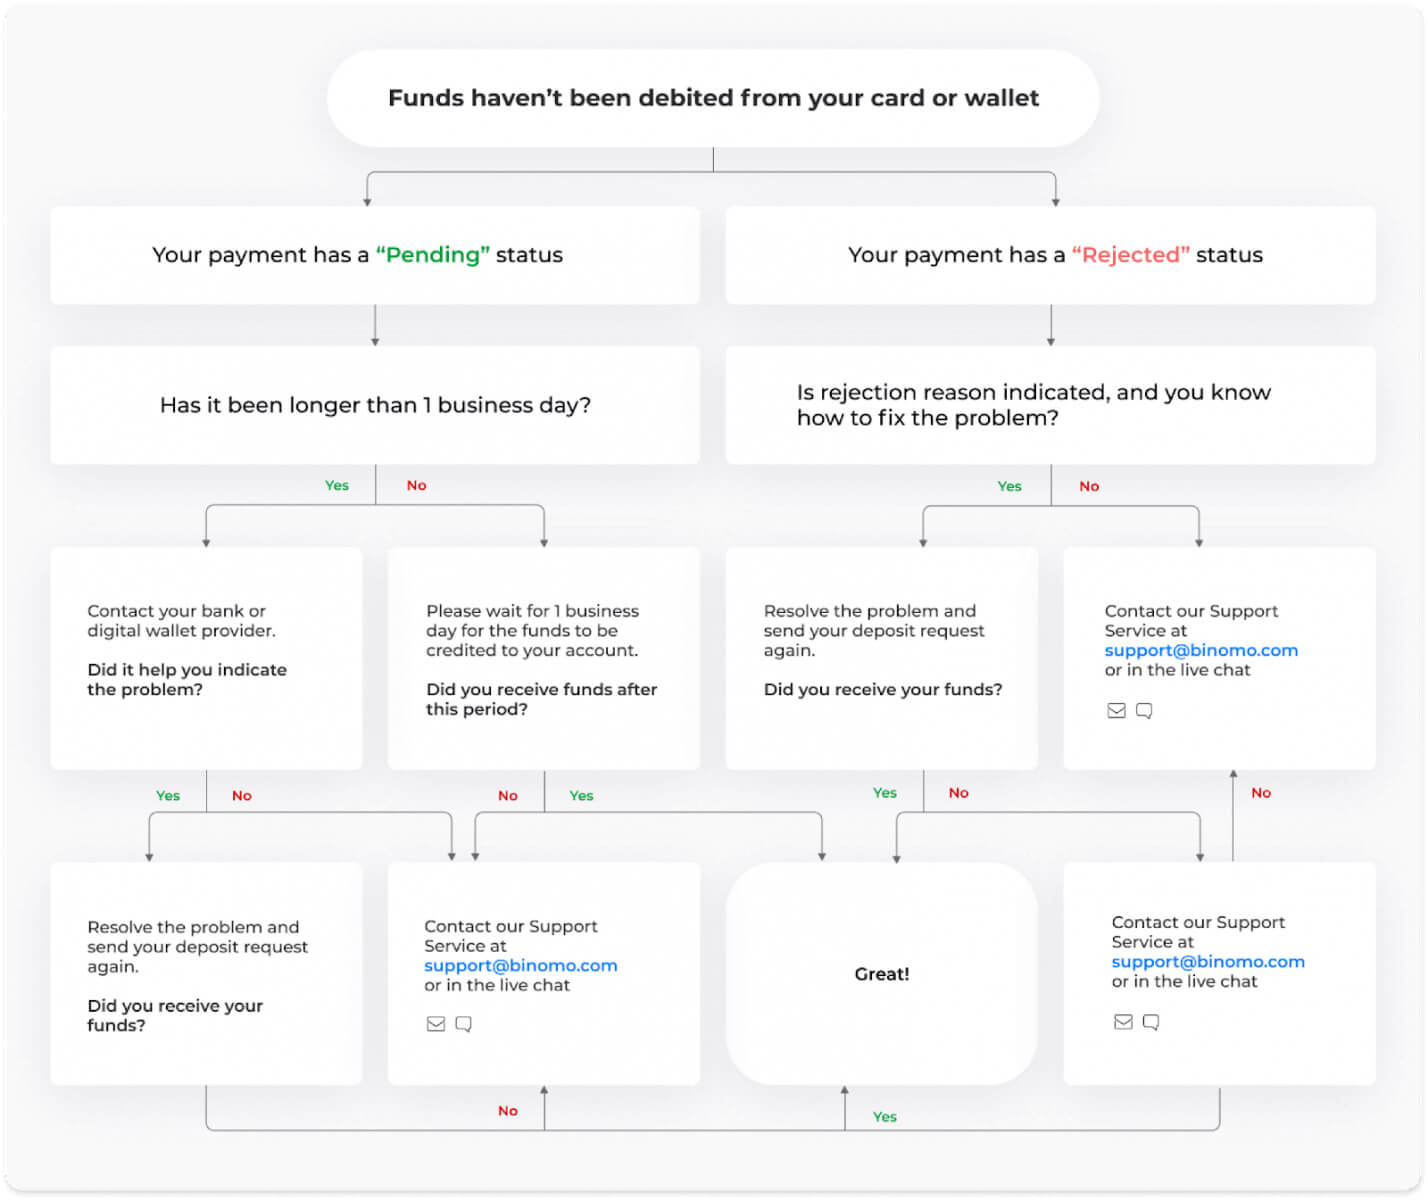The height and width of the screenshot is (1200, 1428).
Task: Click the "longer than 1 business day" question
Action: point(375,405)
